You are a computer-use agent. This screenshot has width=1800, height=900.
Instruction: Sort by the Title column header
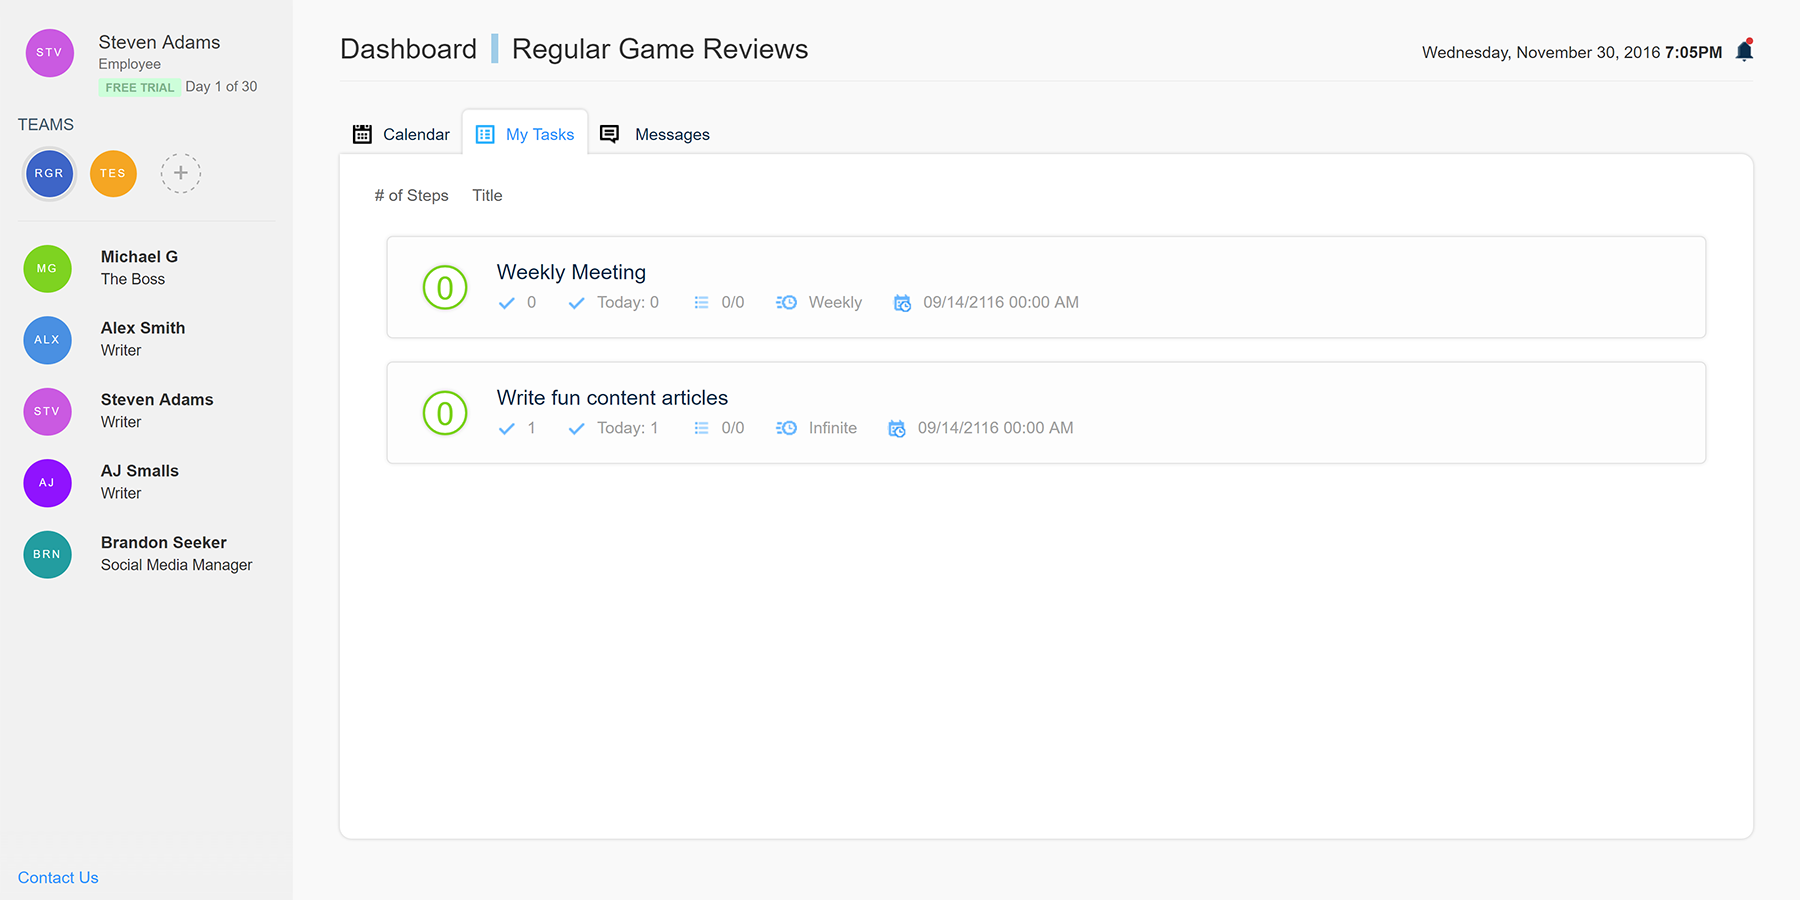point(487,195)
